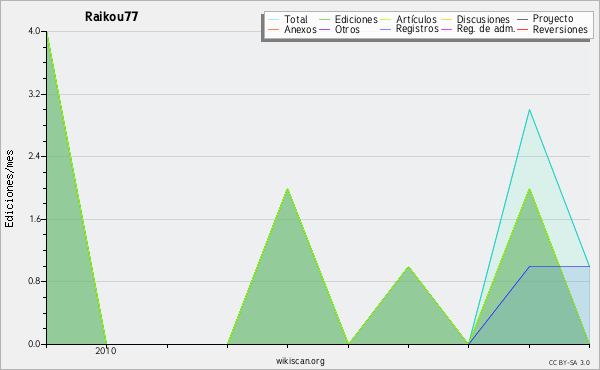
Task: Click the Total legend label
Action: click(x=296, y=19)
